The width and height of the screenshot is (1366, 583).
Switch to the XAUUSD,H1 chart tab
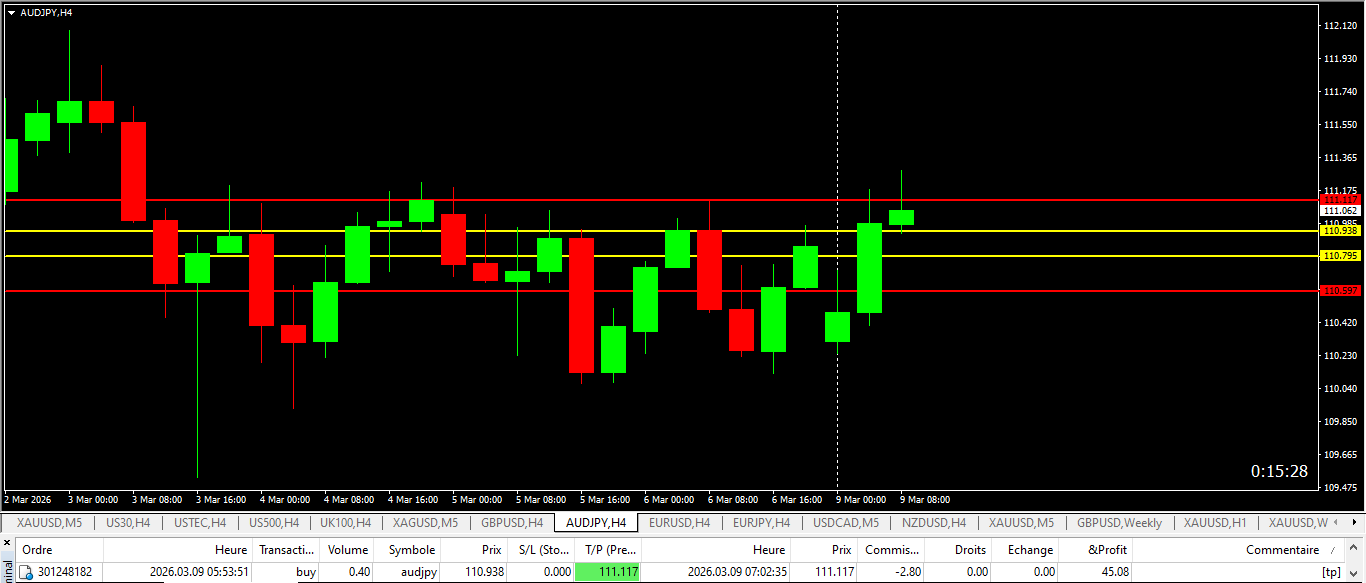1215,522
